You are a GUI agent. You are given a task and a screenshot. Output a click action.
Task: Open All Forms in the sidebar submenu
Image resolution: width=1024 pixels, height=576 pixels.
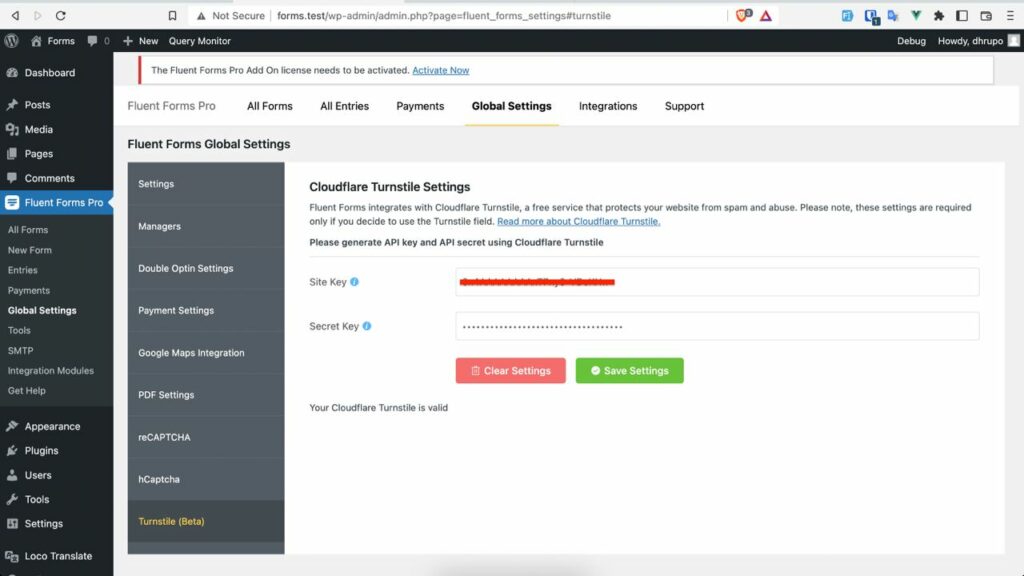coord(28,230)
